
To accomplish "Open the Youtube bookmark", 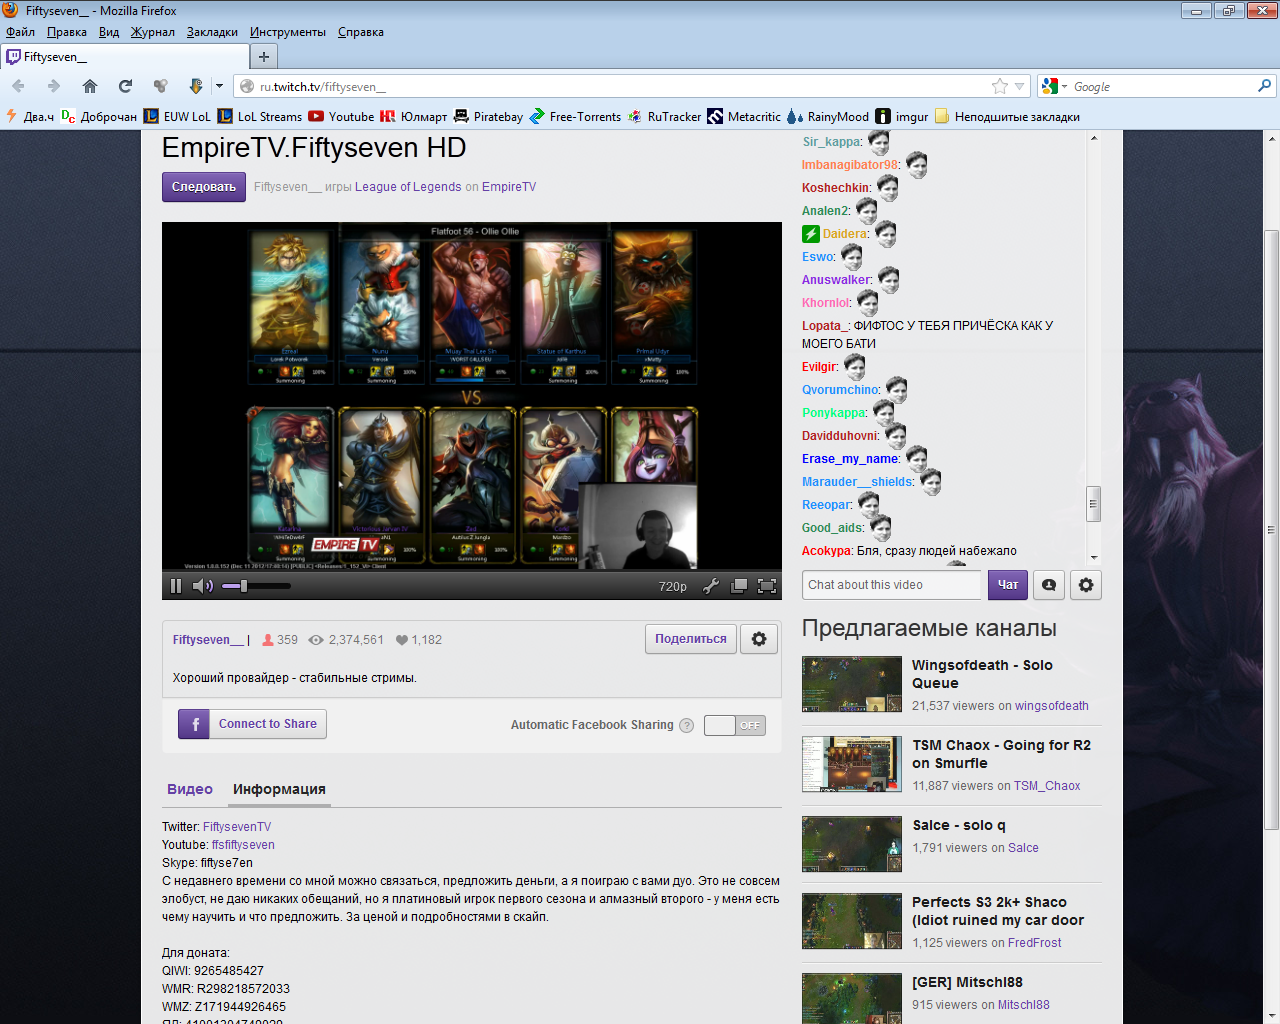I will pyautogui.click(x=341, y=117).
